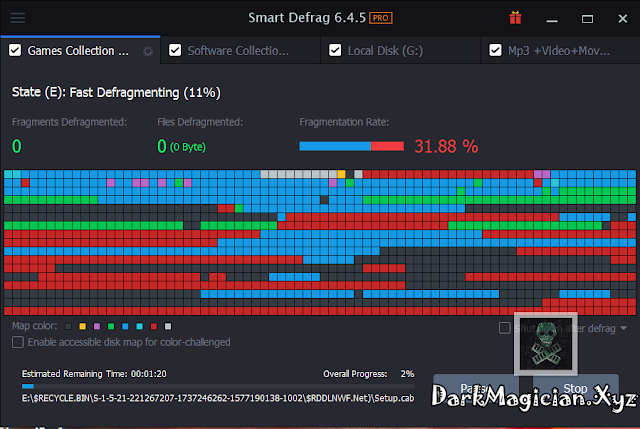This screenshot has height=429, width=640.
Task: Pause the defragmentation process
Action: pos(476,388)
